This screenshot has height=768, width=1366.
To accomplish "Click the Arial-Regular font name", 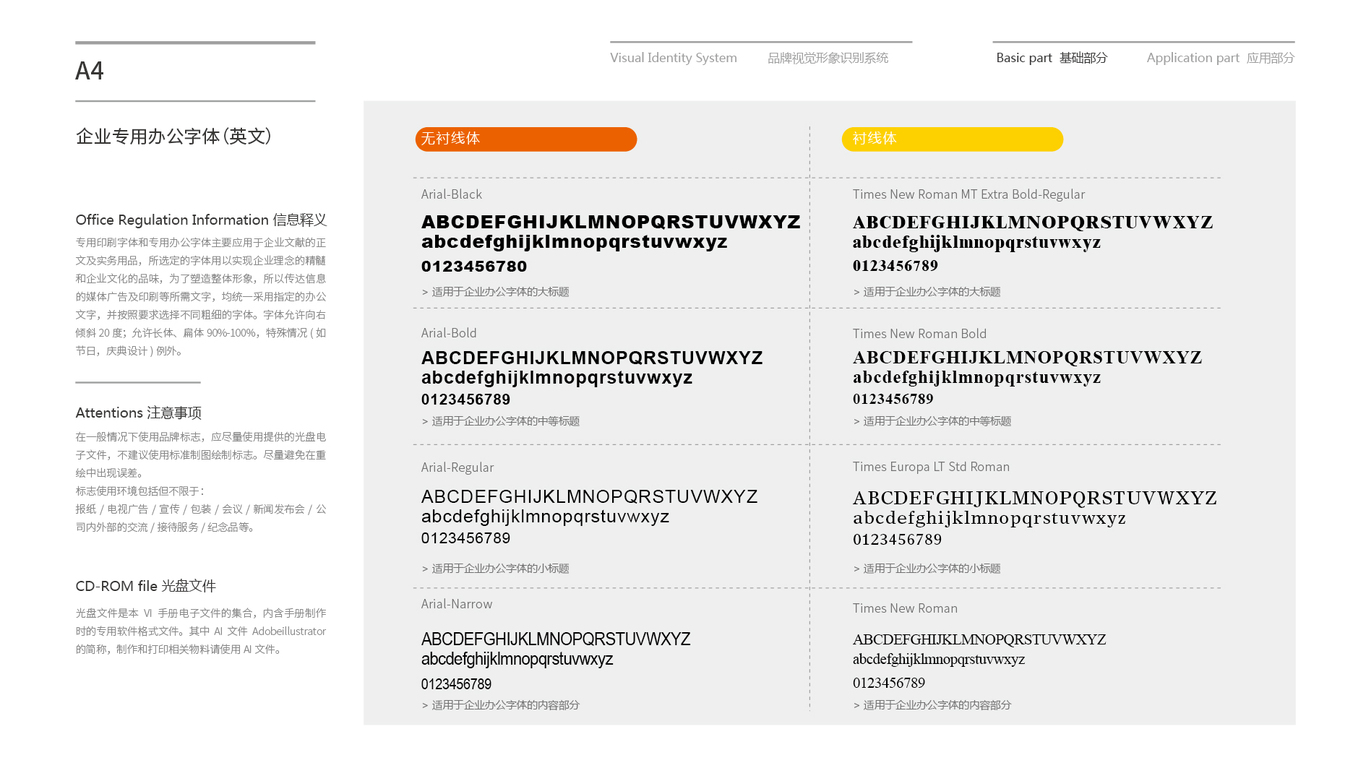I will coord(457,467).
